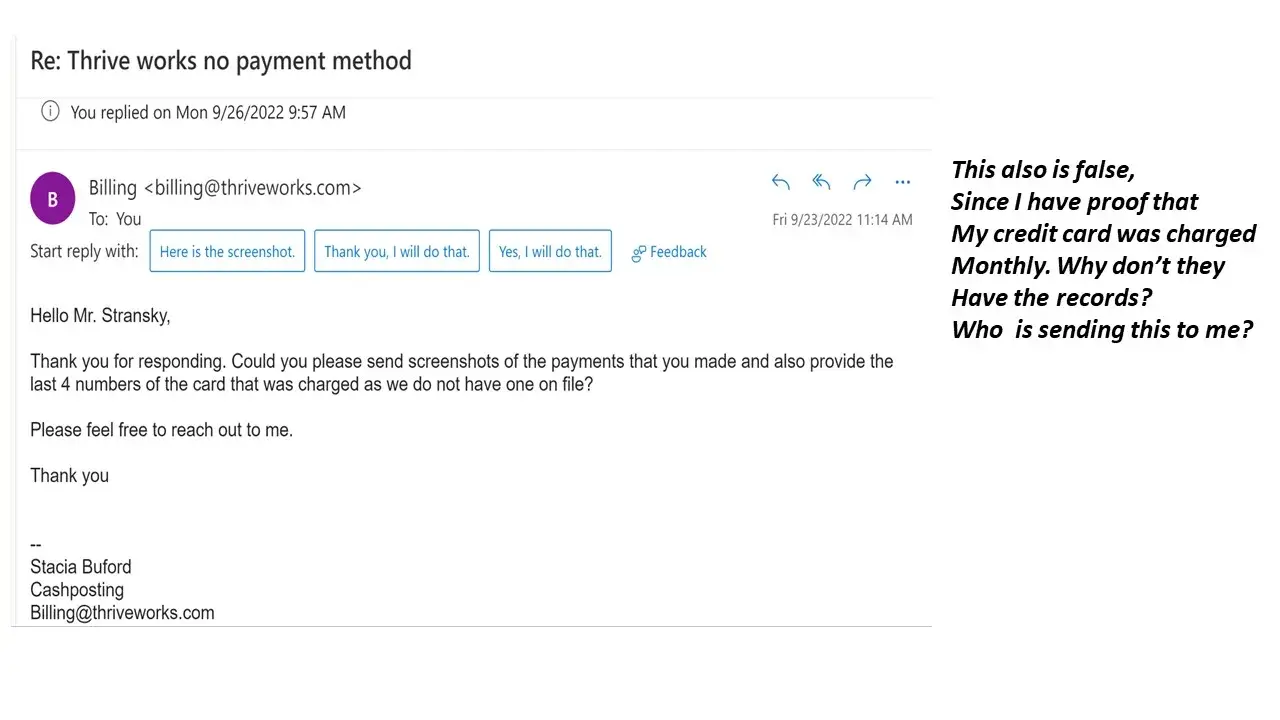Click the signature name 'Stacia Buford'

pos(81,567)
